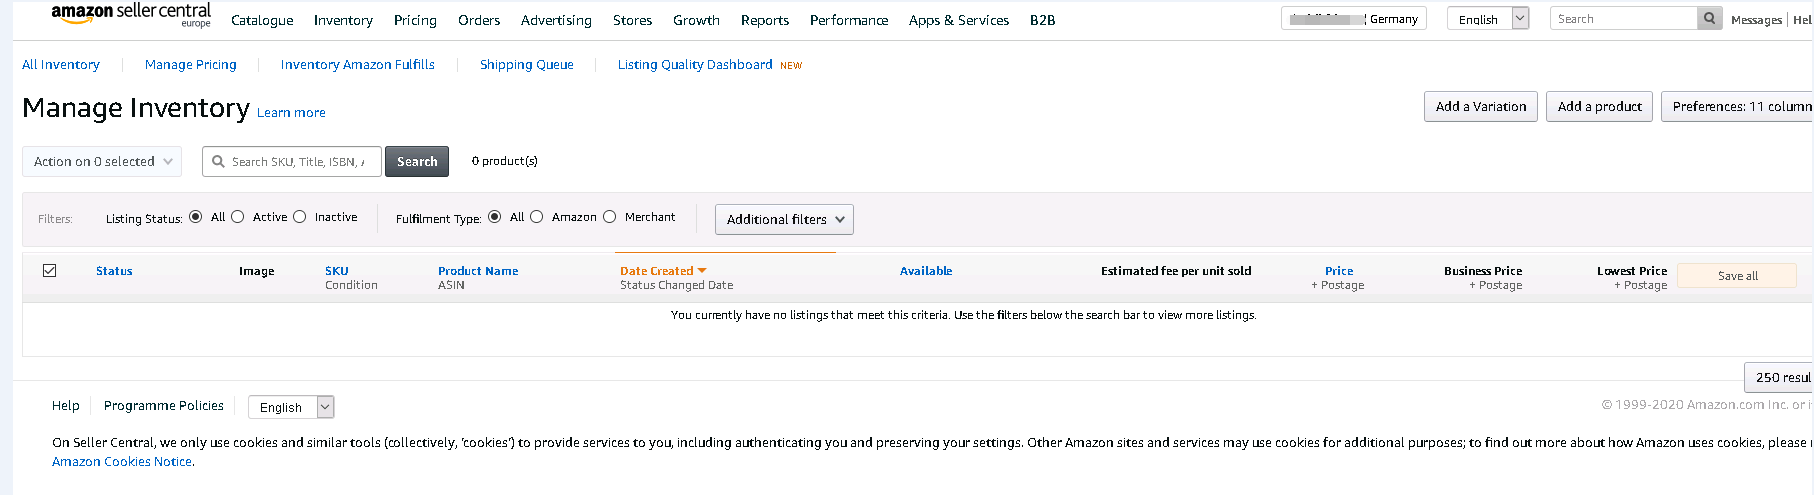Go to All Inventory tab

[61, 64]
